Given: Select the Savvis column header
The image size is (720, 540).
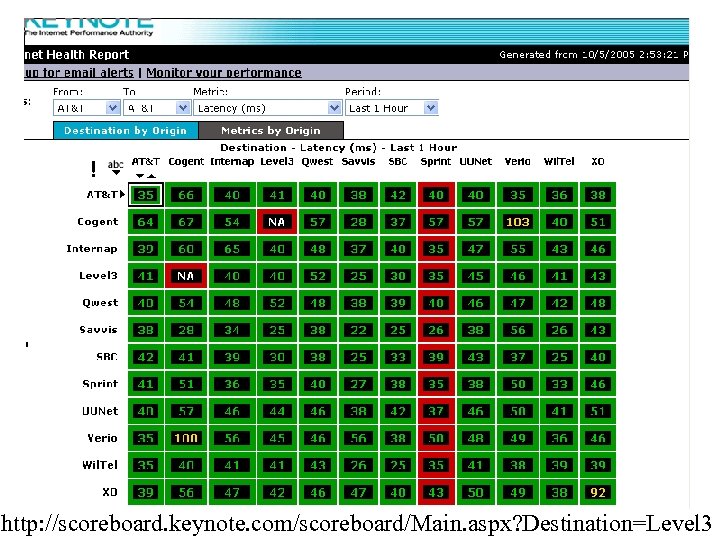Looking at the screenshot, I should (358, 162).
